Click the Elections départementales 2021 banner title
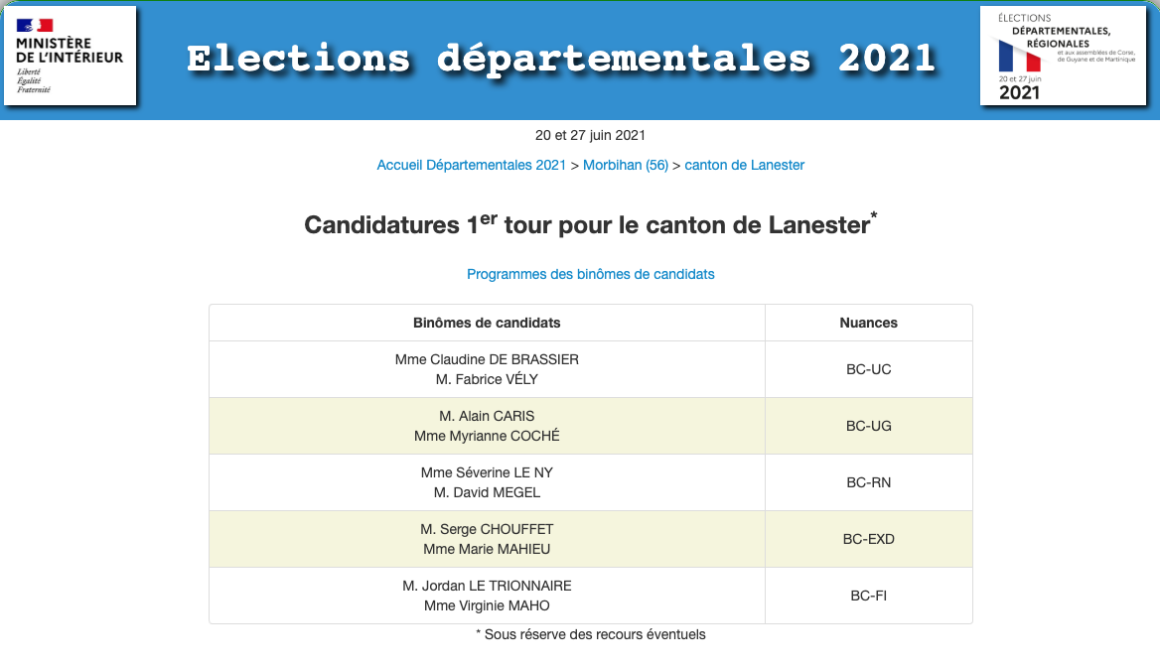The image size is (1160, 667). (560, 59)
